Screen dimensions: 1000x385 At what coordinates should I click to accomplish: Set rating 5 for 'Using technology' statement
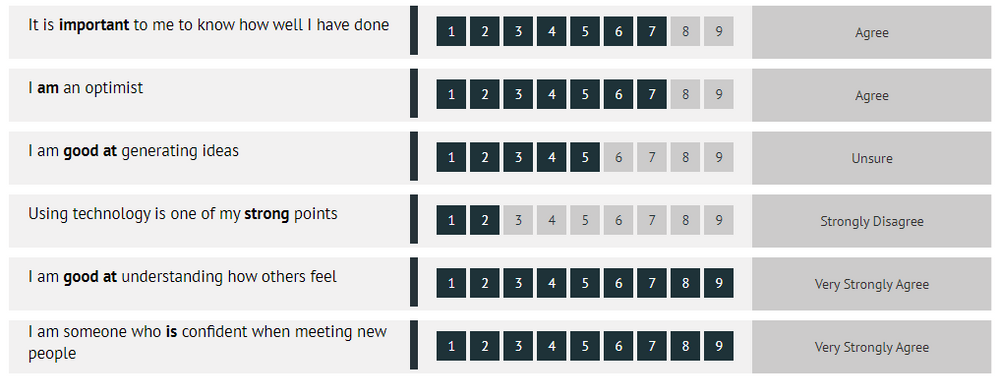coord(585,220)
